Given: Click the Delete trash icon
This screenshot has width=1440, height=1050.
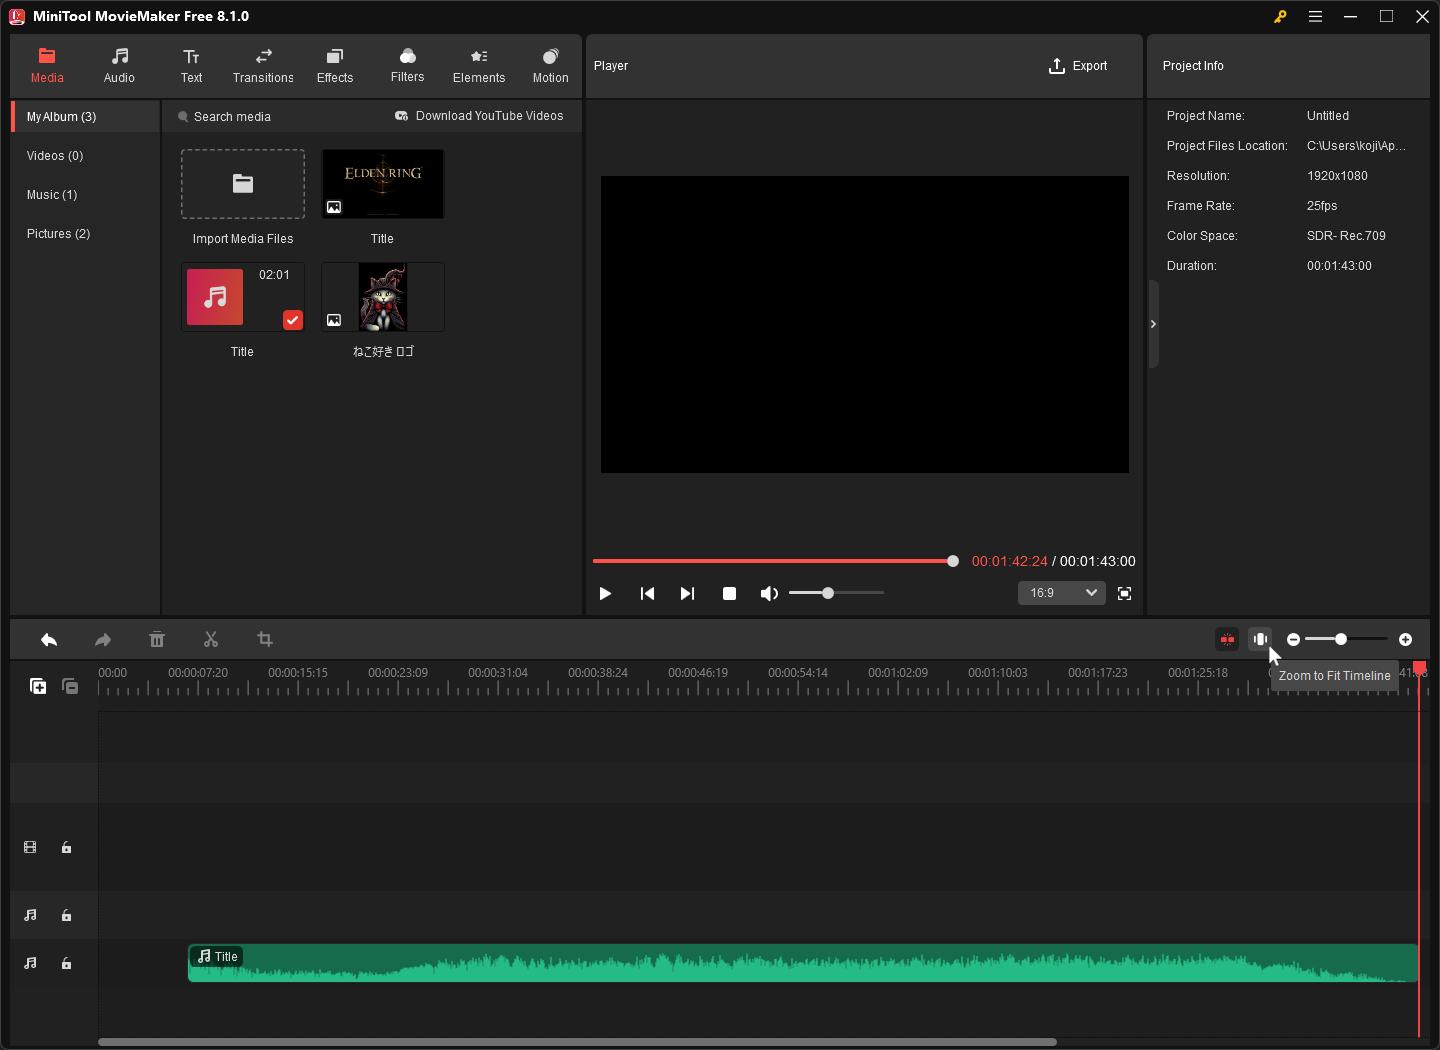Looking at the screenshot, I should (157, 639).
